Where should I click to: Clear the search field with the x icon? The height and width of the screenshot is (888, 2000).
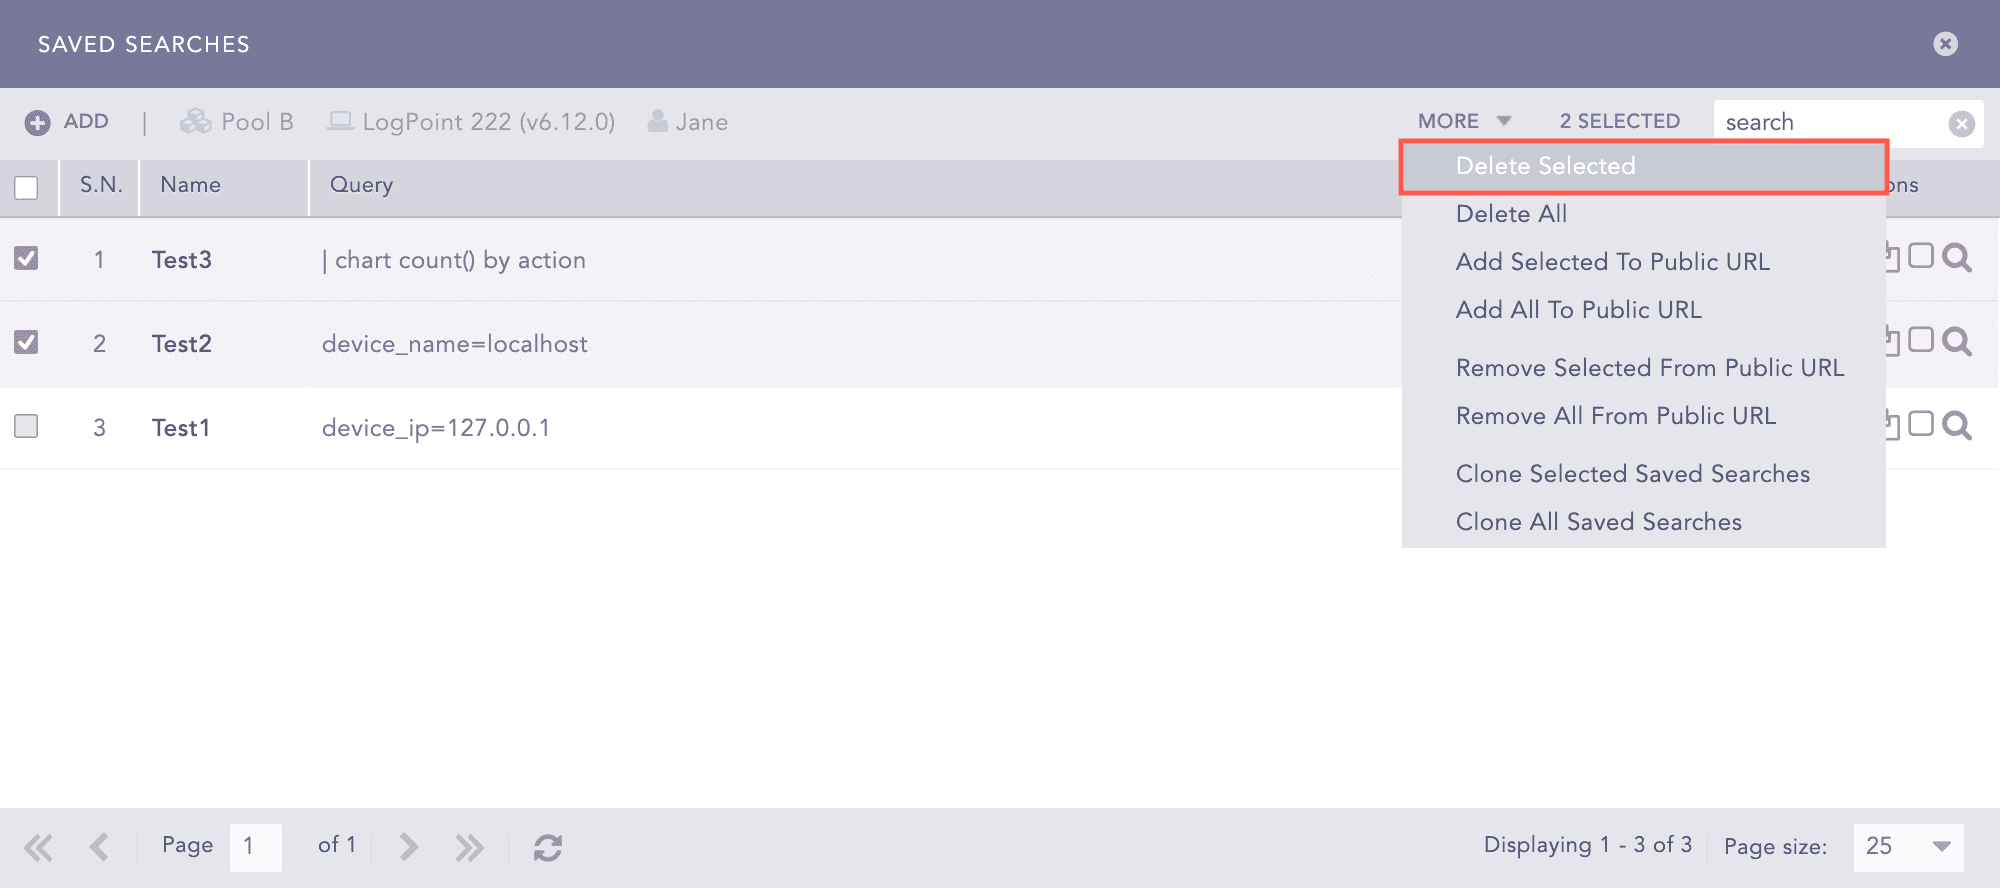pos(1961,123)
